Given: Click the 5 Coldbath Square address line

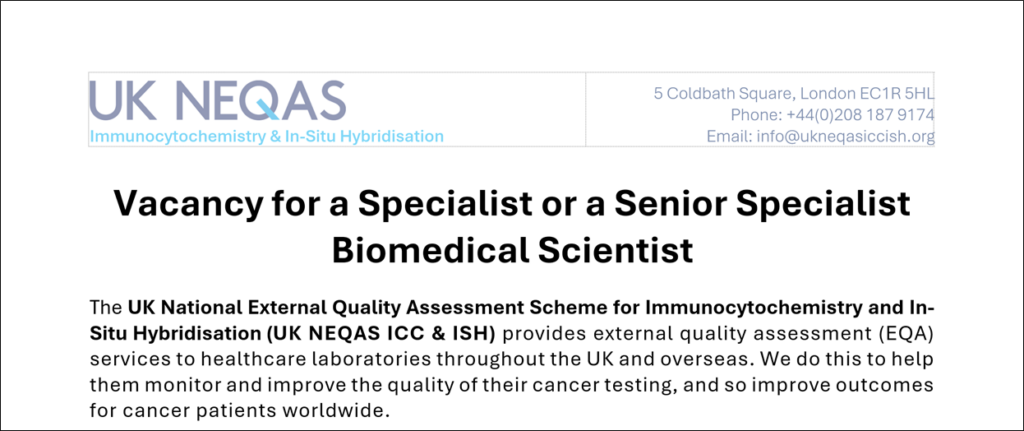Looking at the screenshot, I should click(x=794, y=94).
